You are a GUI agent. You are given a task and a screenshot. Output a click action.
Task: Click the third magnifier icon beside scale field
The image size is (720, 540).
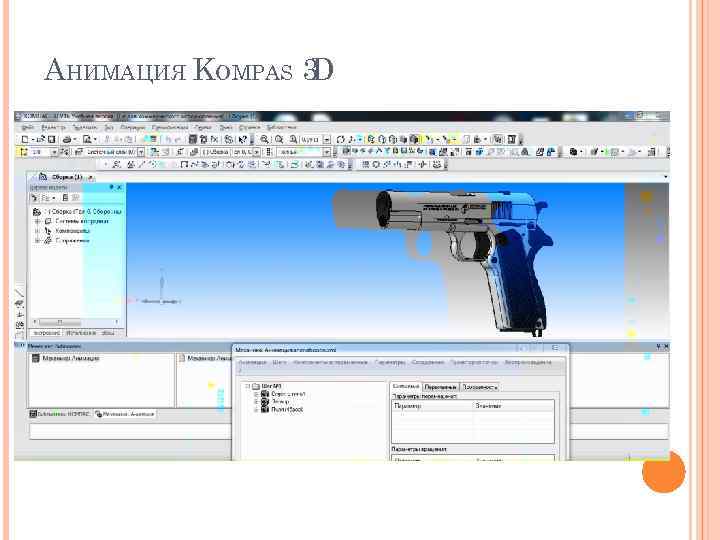293,139
